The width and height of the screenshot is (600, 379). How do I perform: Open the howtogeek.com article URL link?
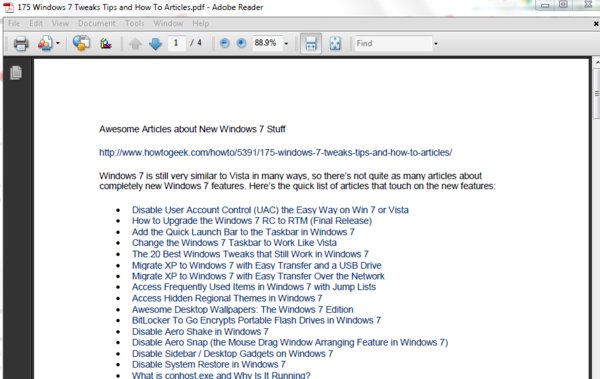click(x=276, y=152)
